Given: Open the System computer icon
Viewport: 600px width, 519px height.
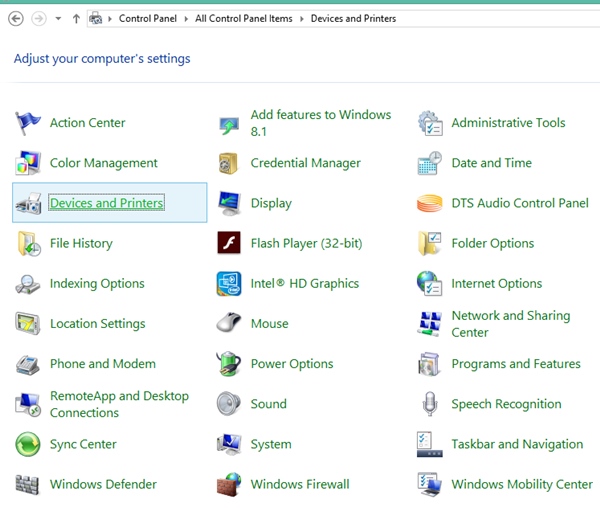Looking at the screenshot, I should 229,444.
